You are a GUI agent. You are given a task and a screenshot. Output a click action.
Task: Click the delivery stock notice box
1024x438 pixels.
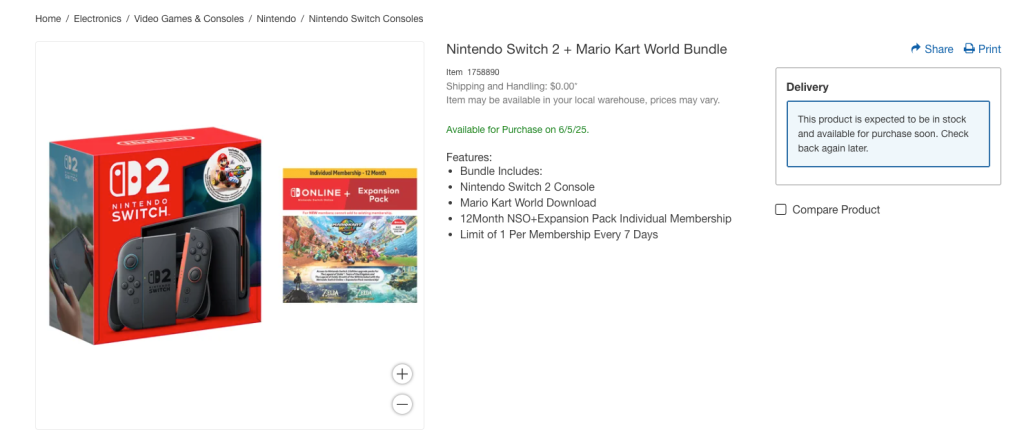click(888, 134)
